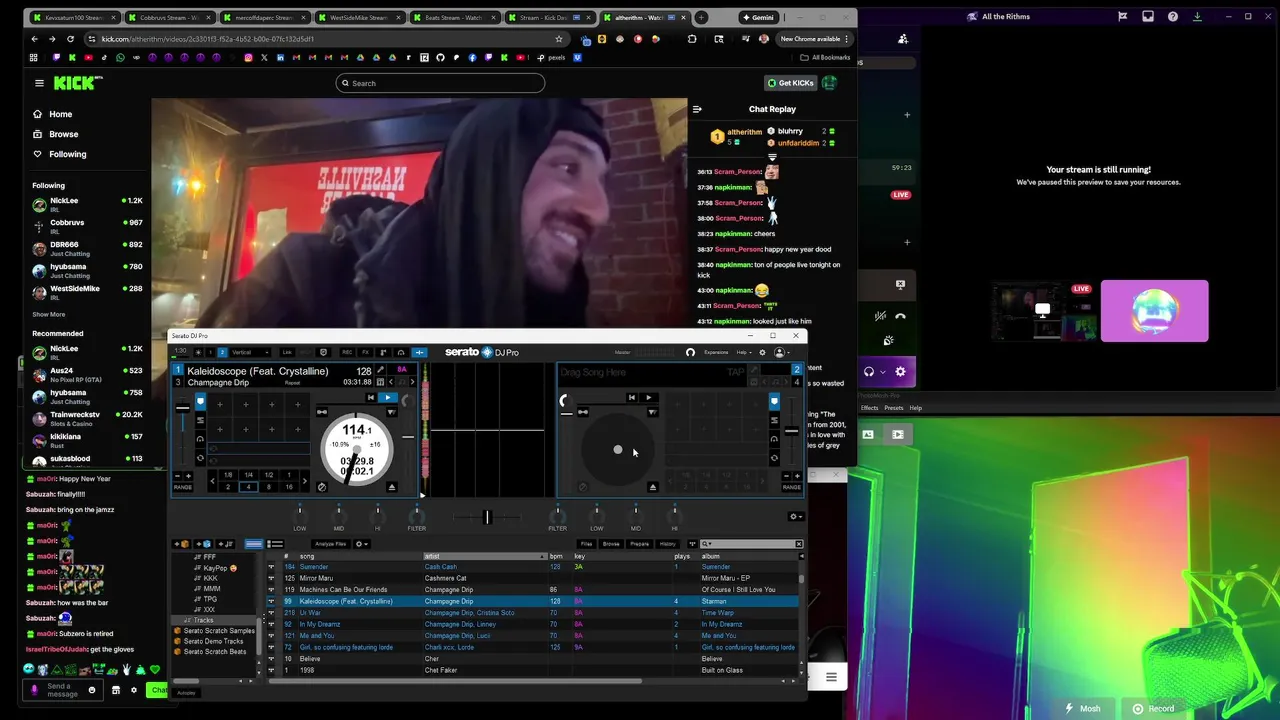This screenshot has height=720, width=1280.
Task: Eject the track from deck 1
Action: point(392,487)
